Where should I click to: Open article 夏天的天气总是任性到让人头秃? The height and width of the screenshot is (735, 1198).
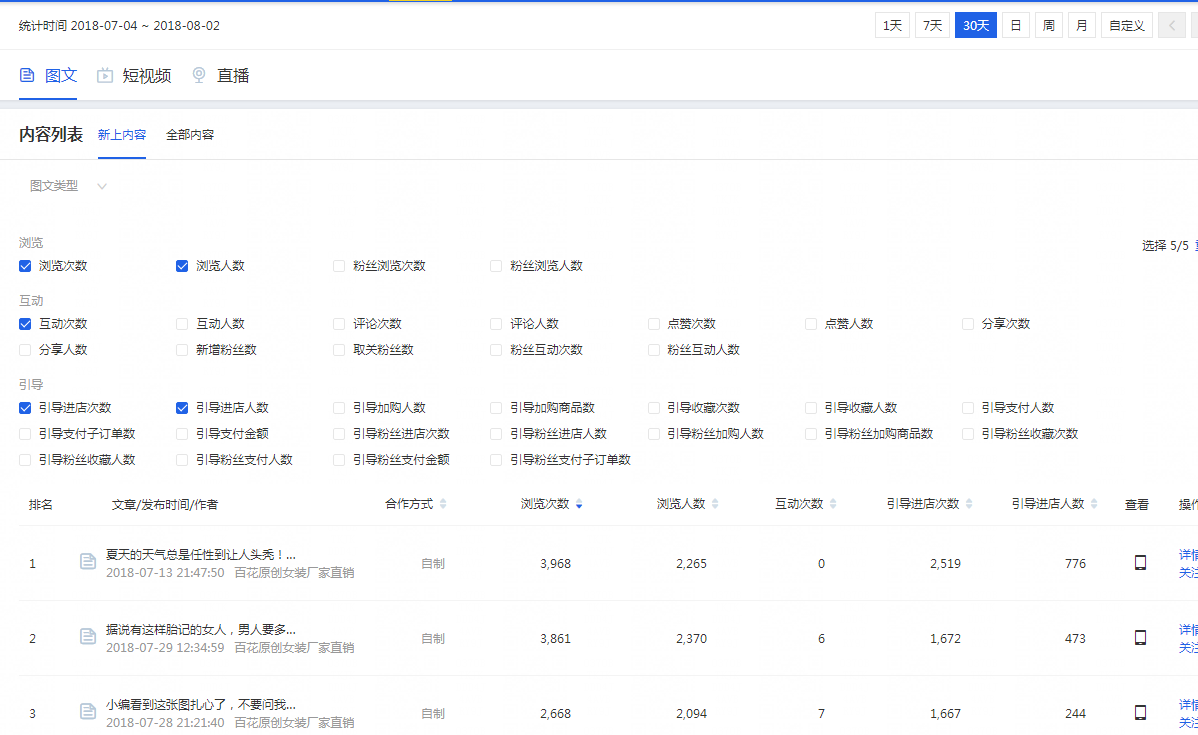(x=200, y=555)
